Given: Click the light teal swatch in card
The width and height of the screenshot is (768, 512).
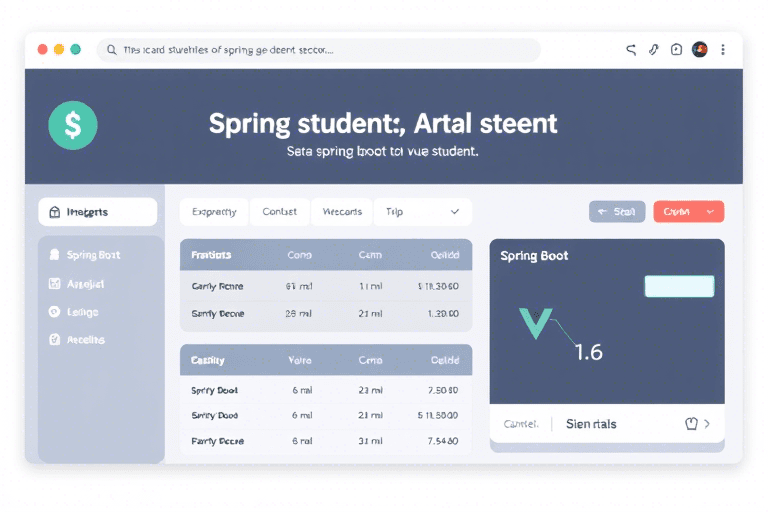Looking at the screenshot, I should pos(679,287).
